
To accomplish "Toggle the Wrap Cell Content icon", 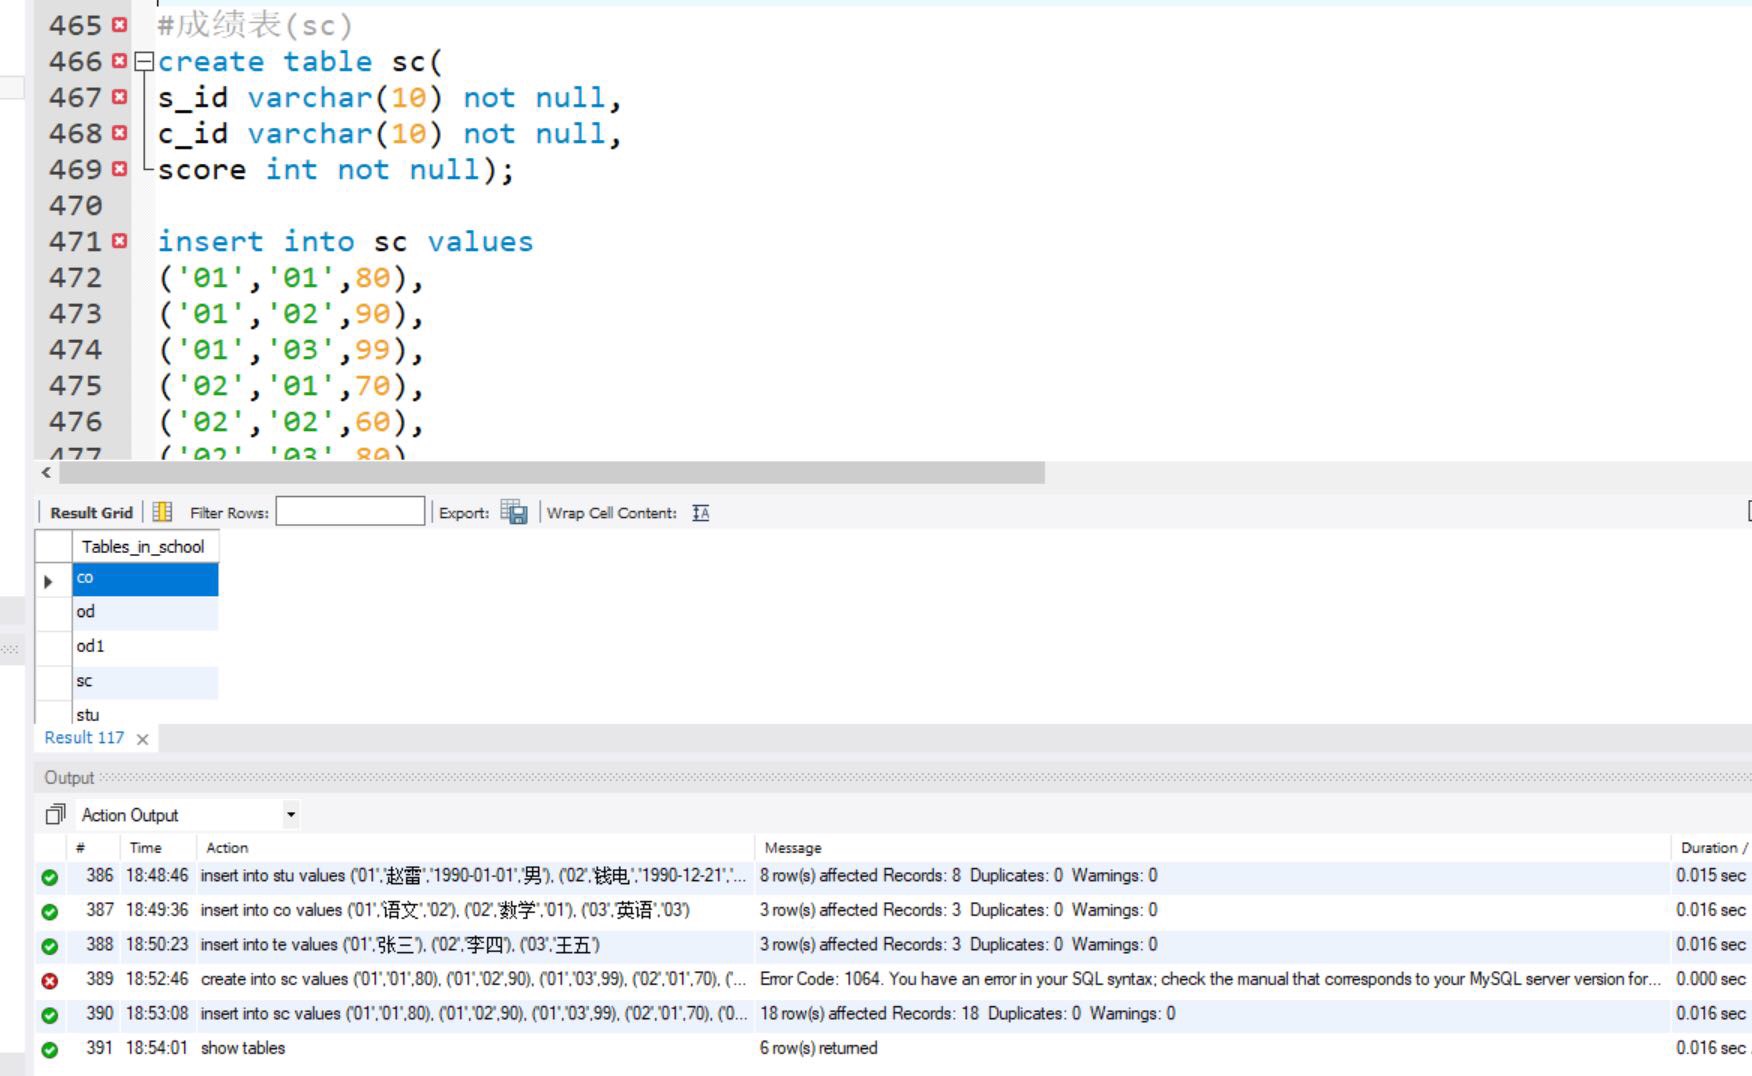I will 700,513.
